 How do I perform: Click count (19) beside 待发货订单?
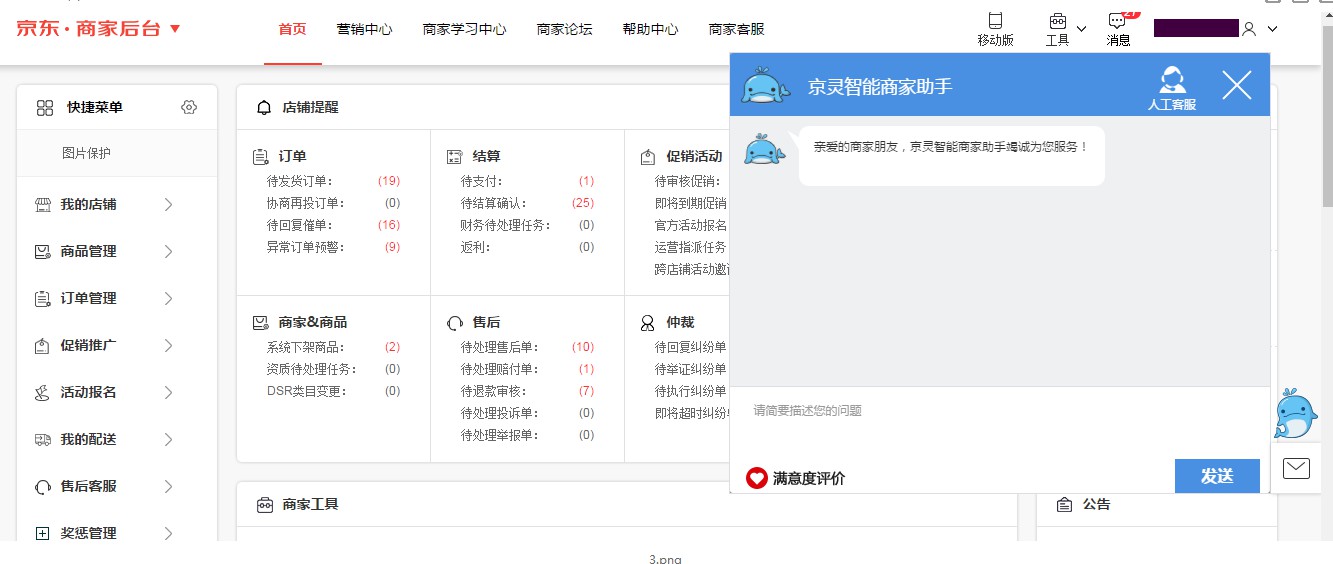(x=389, y=181)
